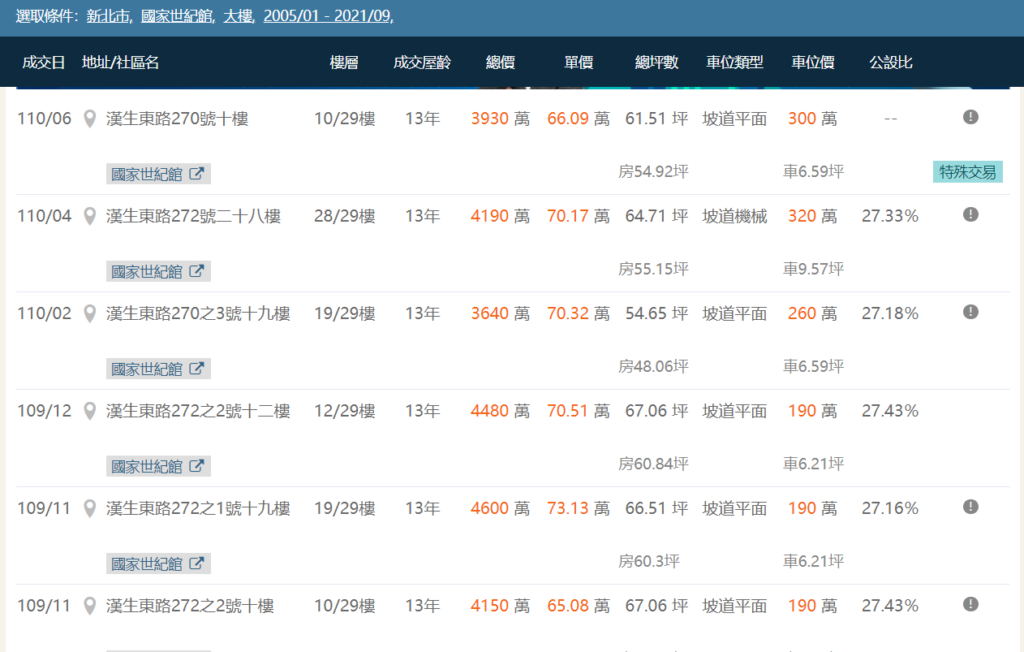Click 車9.57坪 detail text
Image resolution: width=1024 pixels, height=652 pixels.
[x=814, y=269]
